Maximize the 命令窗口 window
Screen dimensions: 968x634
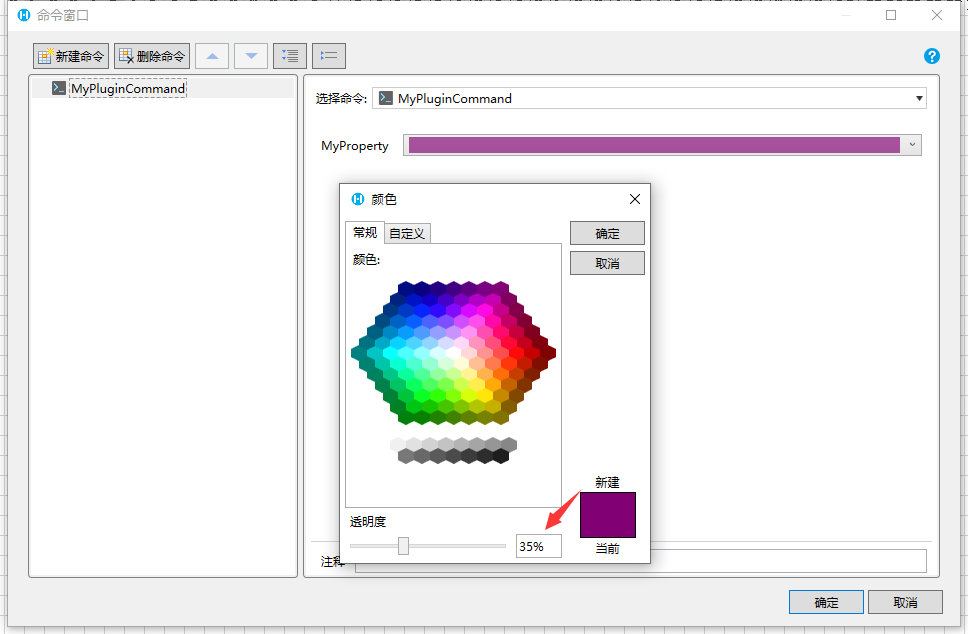(x=891, y=15)
